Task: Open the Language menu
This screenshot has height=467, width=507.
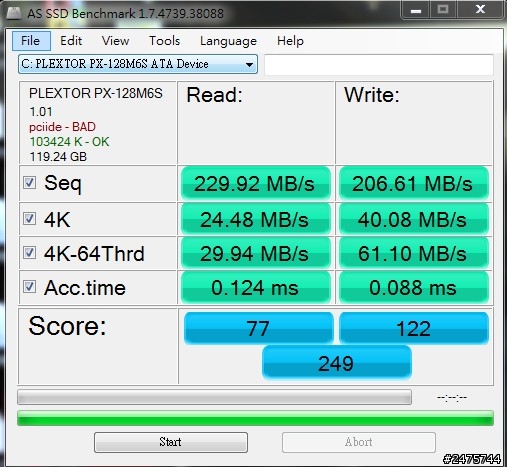Action: (228, 41)
